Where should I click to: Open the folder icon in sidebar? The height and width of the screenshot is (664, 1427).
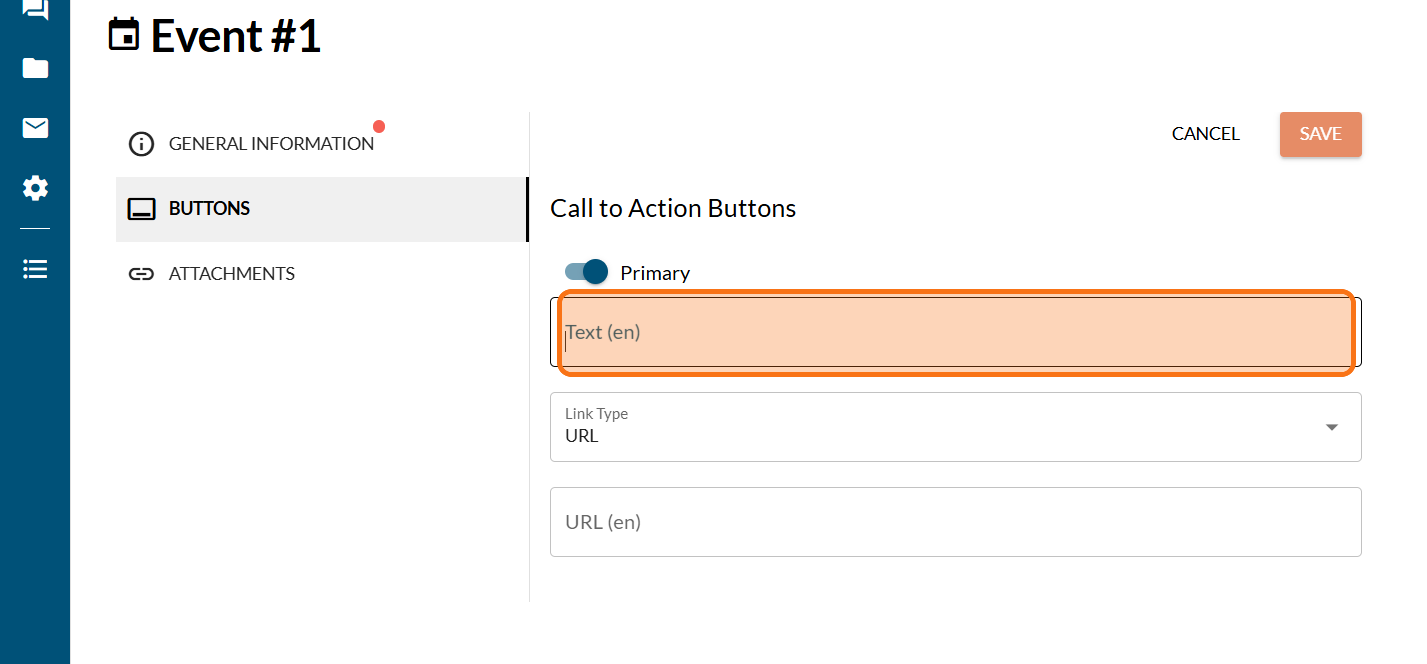pyautogui.click(x=35, y=68)
